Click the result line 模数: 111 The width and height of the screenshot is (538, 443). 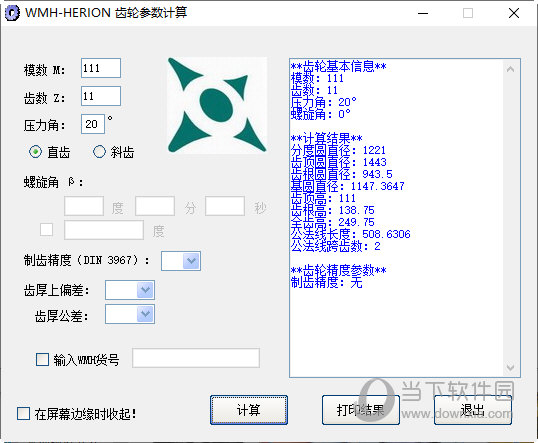click(317, 78)
